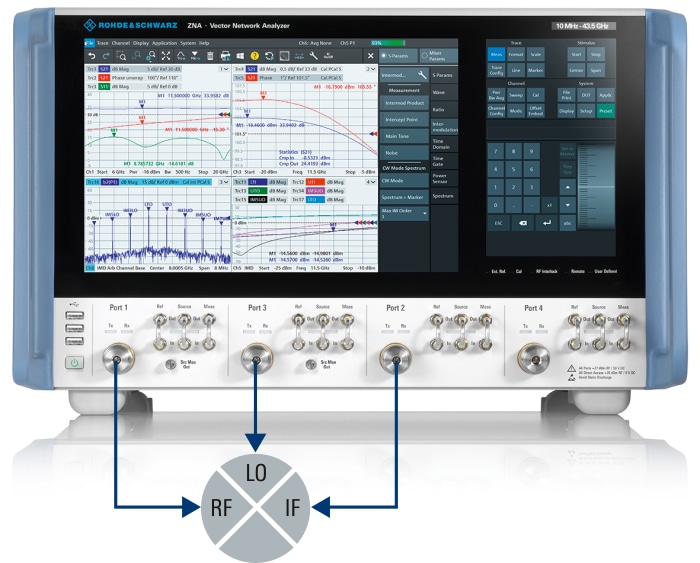Screen dimensions: 700x563
Task: Click the Center key in Stimulus group
Action: (576, 70)
